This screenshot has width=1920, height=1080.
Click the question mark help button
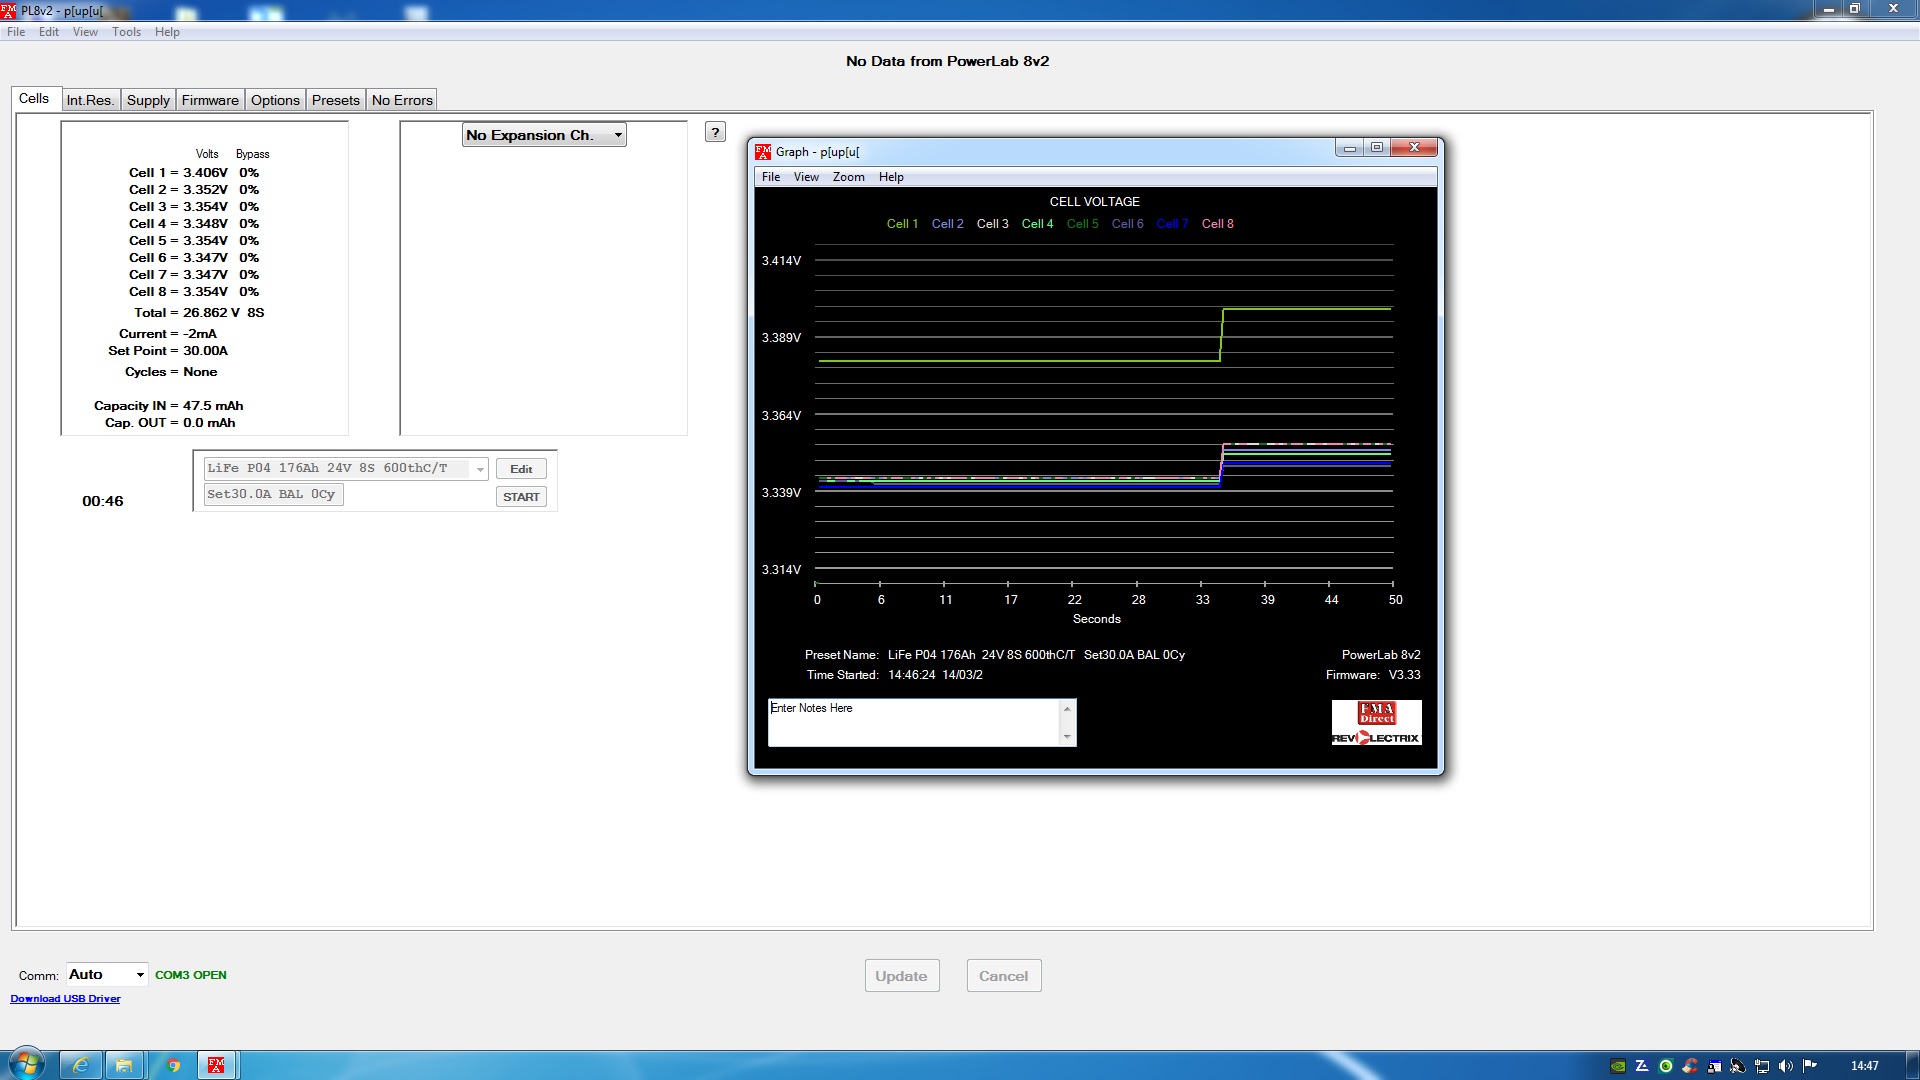pyautogui.click(x=715, y=132)
